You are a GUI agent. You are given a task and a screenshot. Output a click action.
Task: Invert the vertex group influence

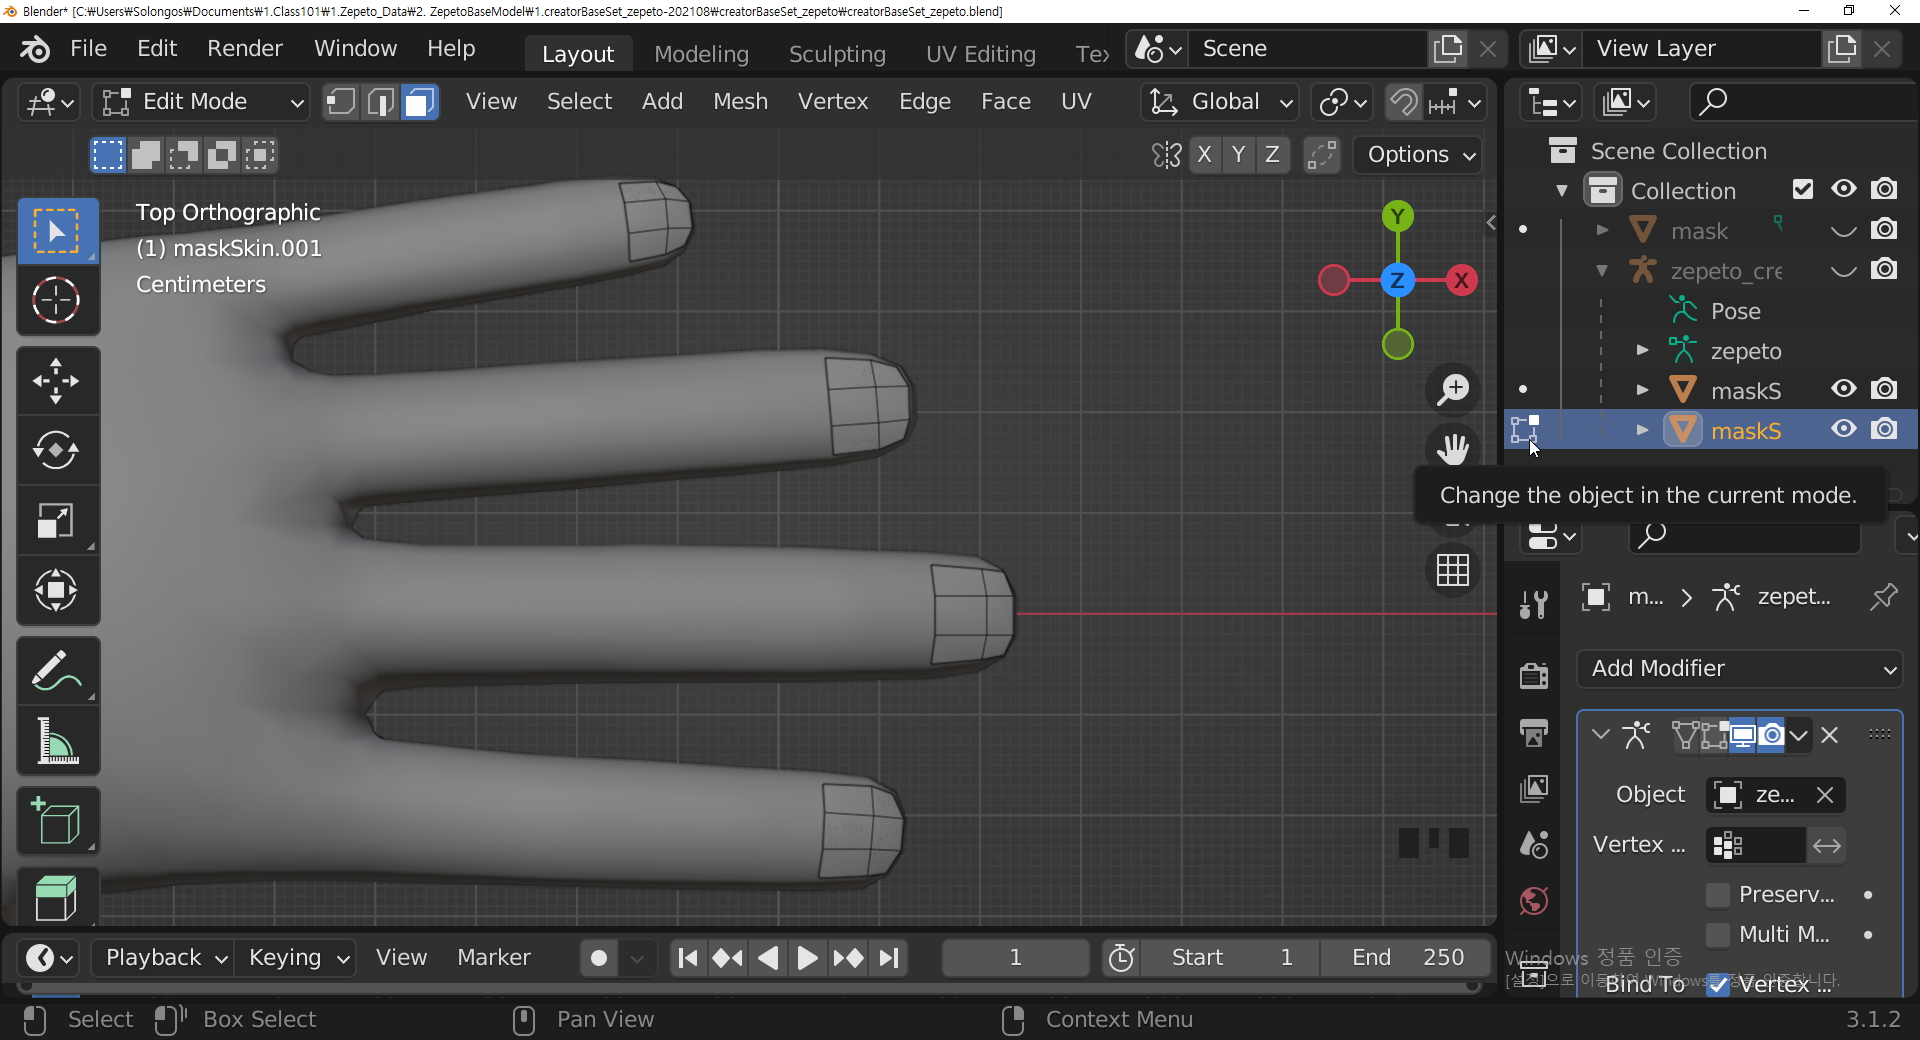coord(1827,845)
